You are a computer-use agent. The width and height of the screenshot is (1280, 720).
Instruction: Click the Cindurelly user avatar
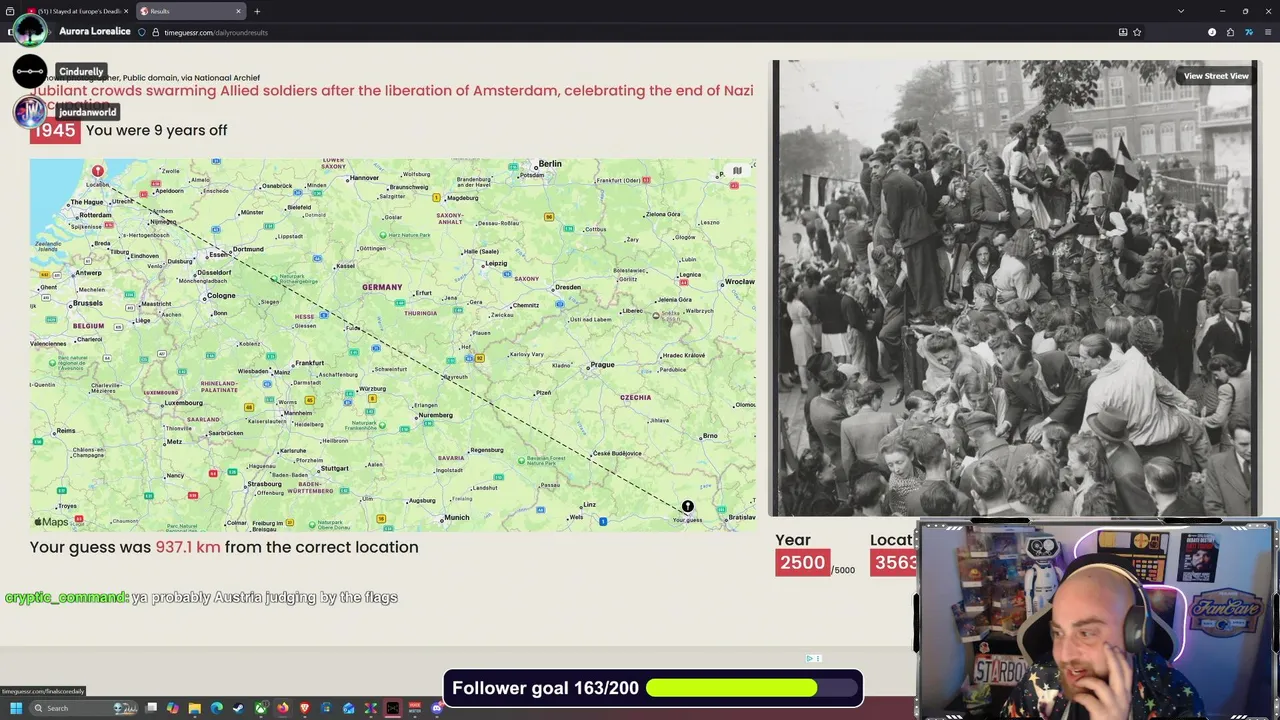click(29, 71)
